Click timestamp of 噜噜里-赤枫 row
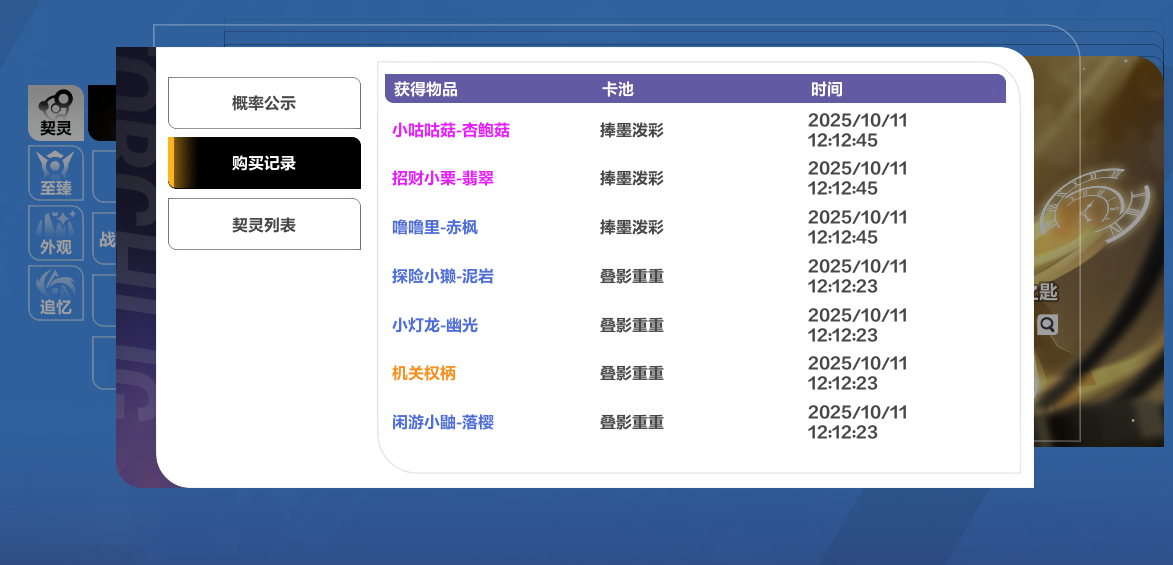 (x=857, y=227)
